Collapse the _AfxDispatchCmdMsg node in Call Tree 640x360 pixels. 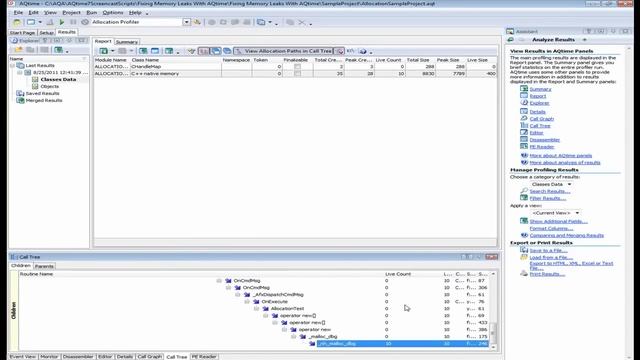(238, 295)
